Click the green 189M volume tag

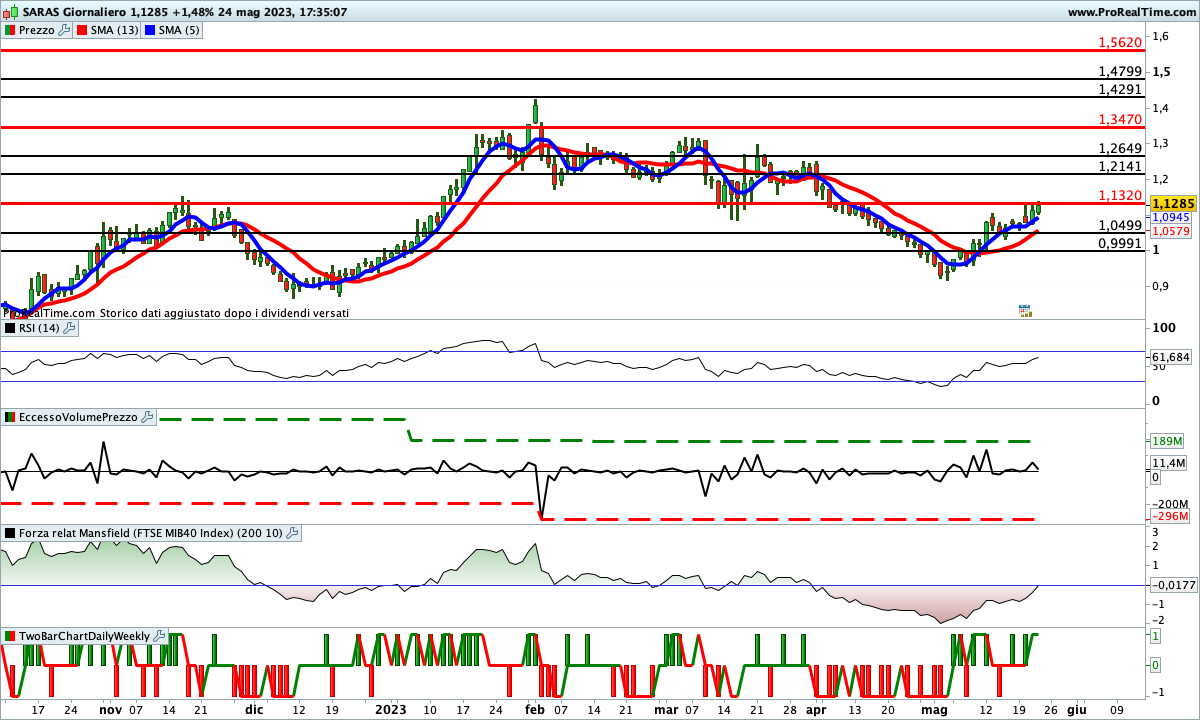click(x=1168, y=441)
